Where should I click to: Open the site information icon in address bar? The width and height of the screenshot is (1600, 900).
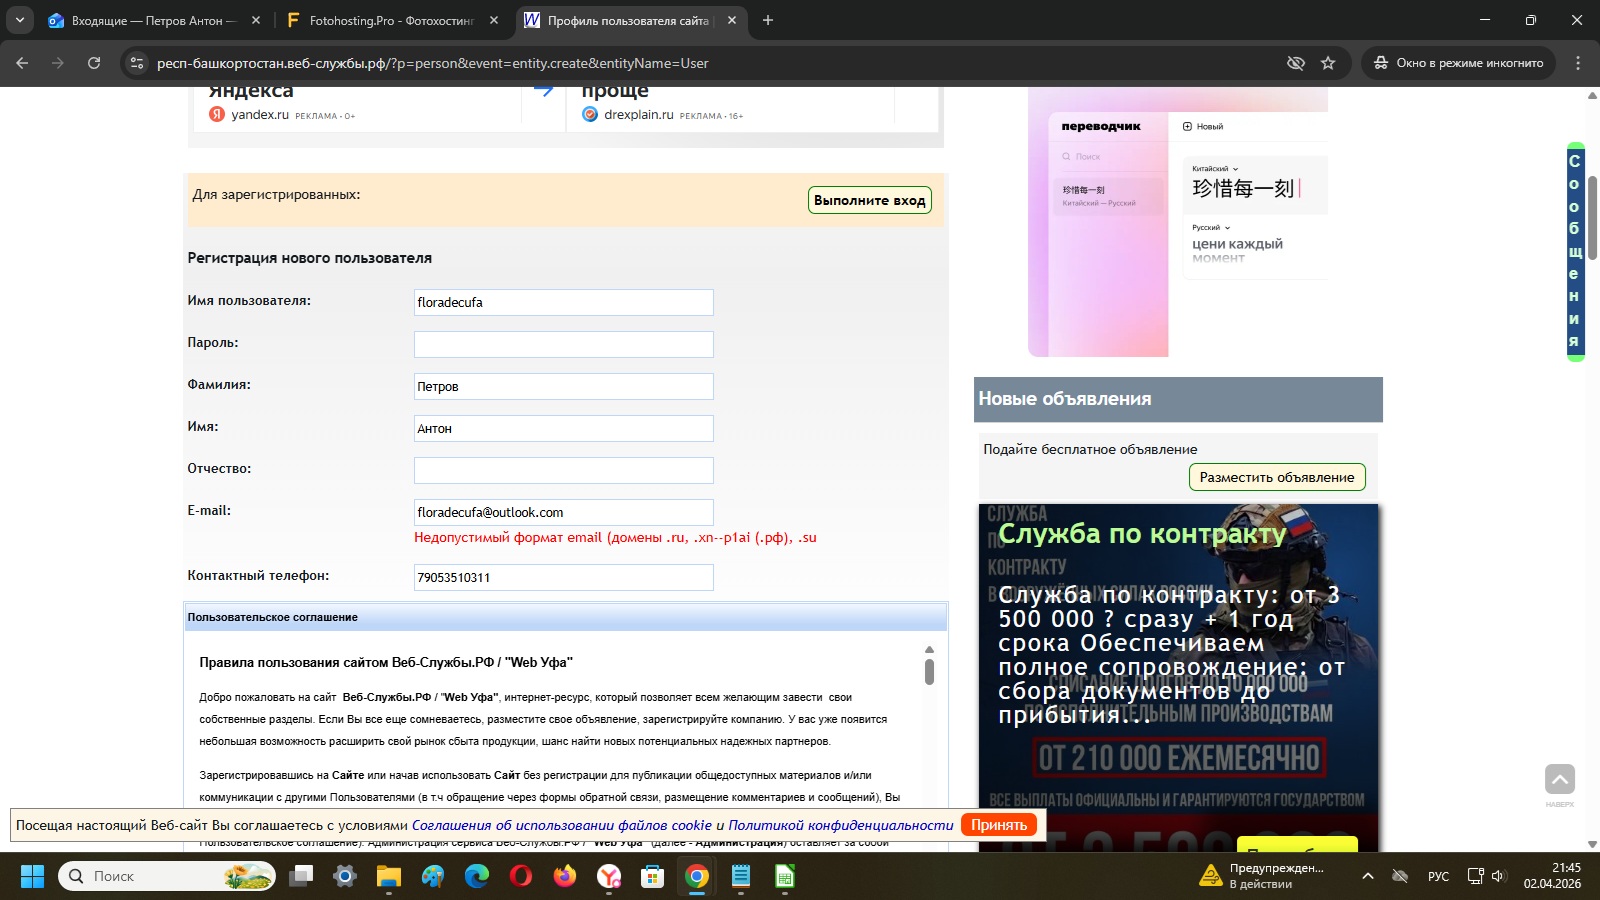(x=137, y=63)
